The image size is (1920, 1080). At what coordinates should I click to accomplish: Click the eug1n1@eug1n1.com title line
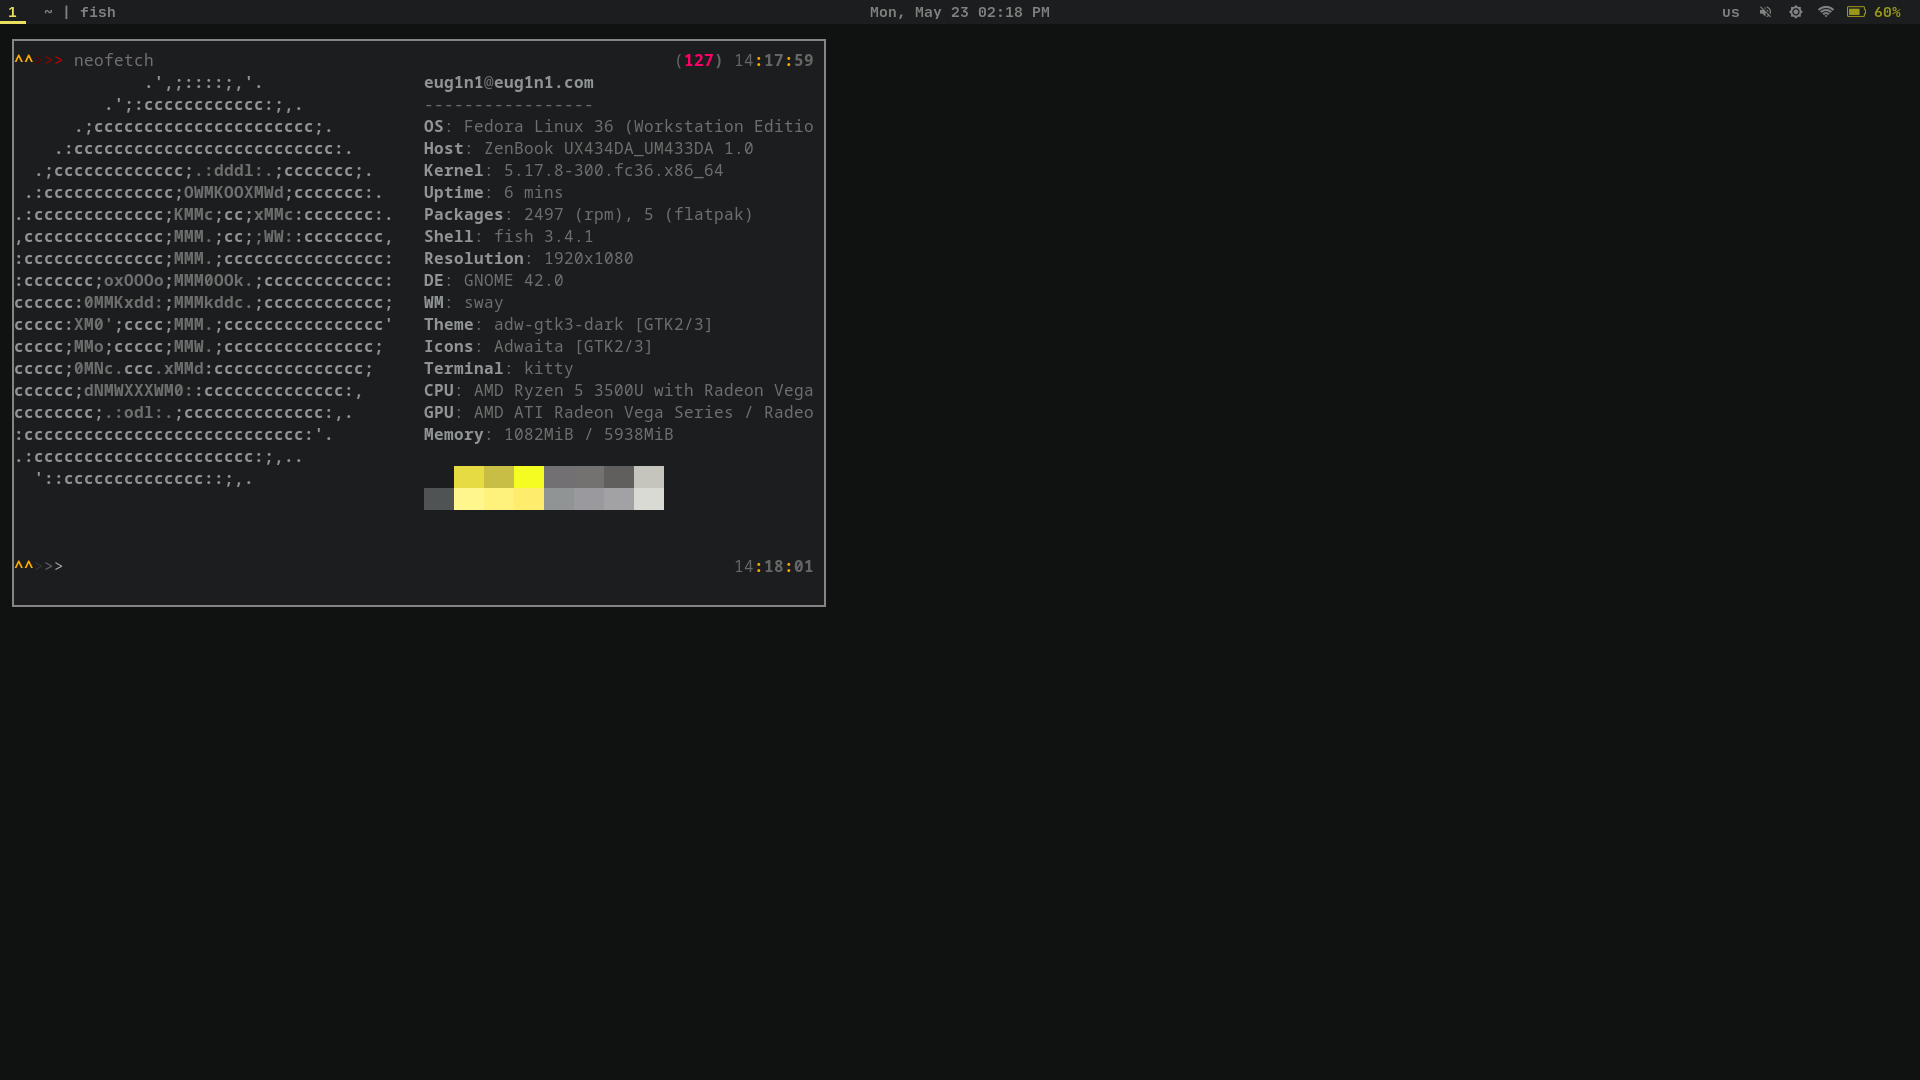coord(509,82)
